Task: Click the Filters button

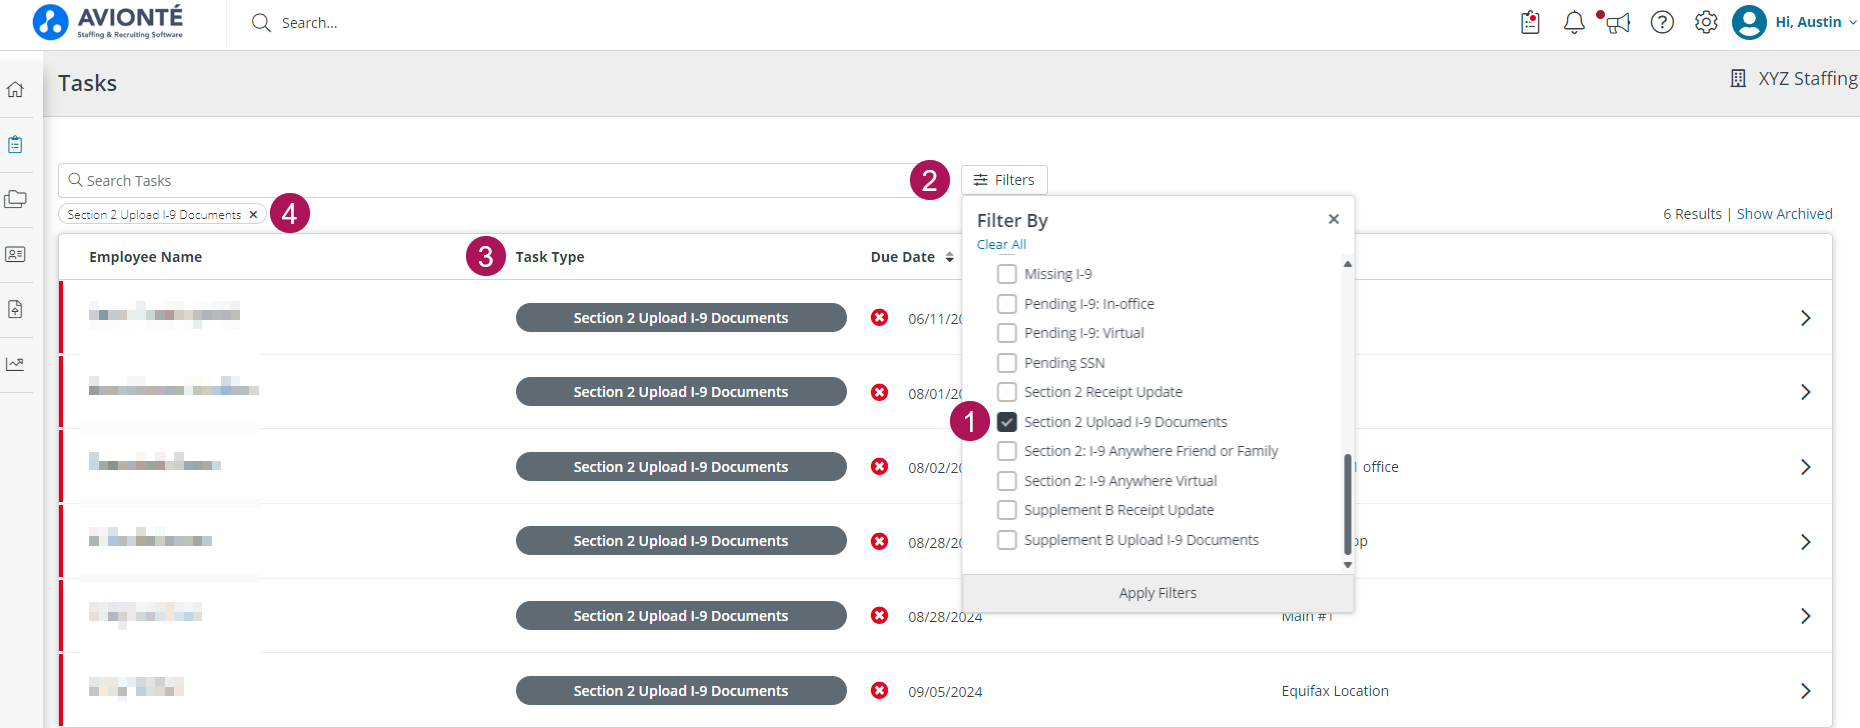Action: point(1004,180)
